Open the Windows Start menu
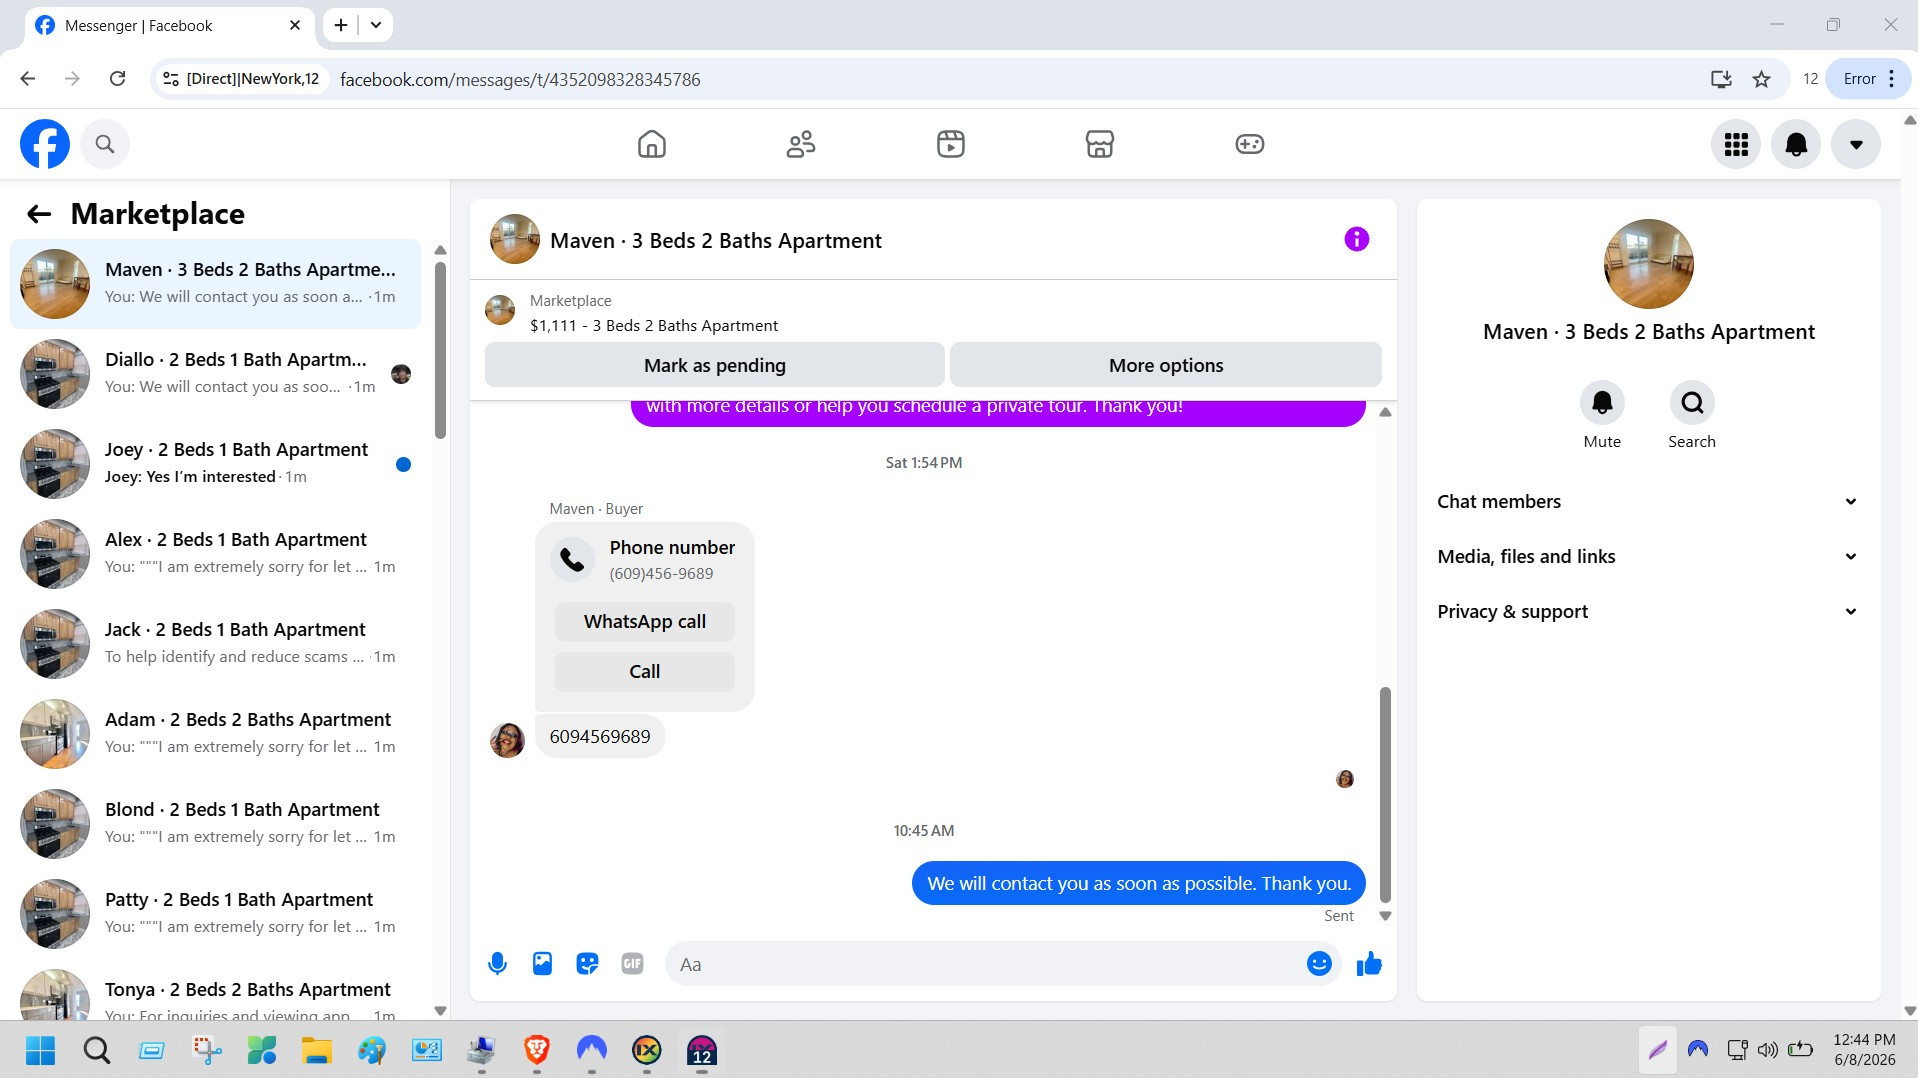Viewport: 1918px width, 1078px height. coord(41,1050)
